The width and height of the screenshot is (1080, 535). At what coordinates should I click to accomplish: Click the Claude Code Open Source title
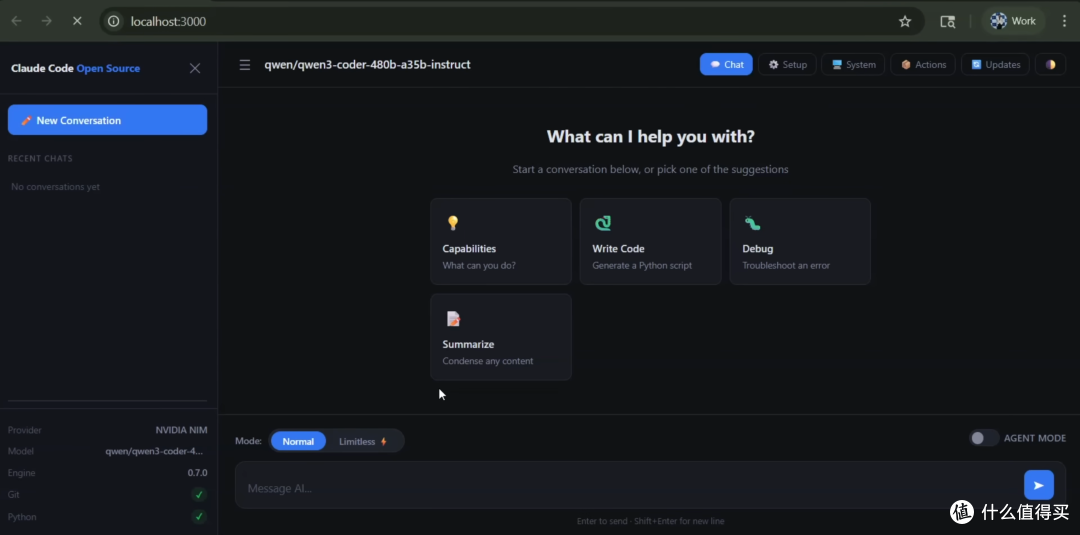click(x=75, y=68)
